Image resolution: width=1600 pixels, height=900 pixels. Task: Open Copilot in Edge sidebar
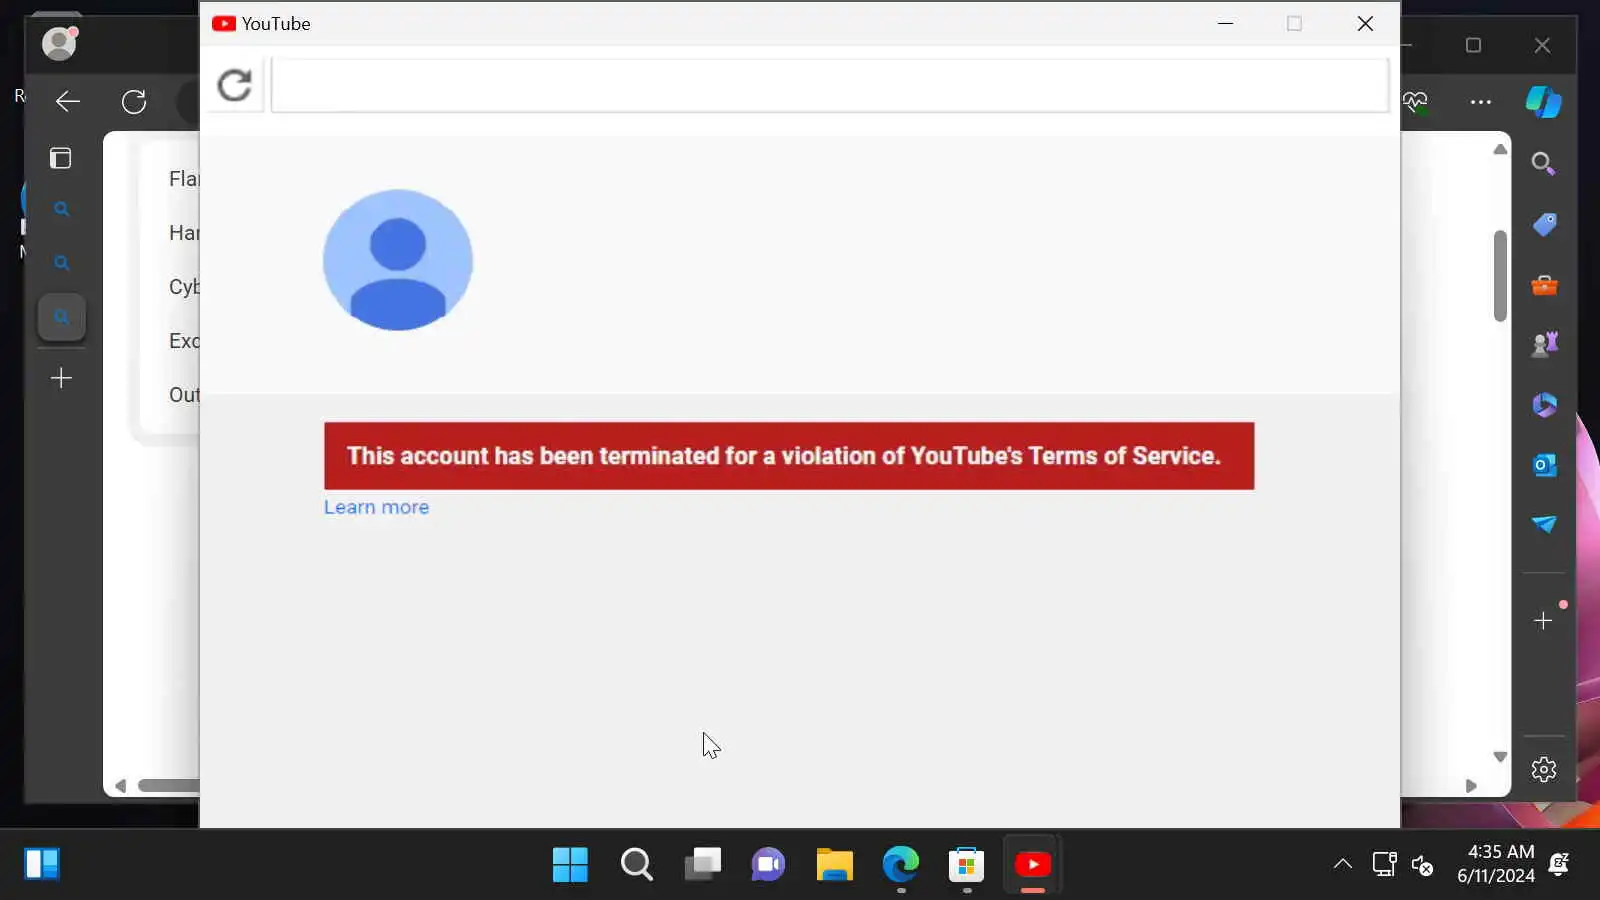click(x=1544, y=102)
